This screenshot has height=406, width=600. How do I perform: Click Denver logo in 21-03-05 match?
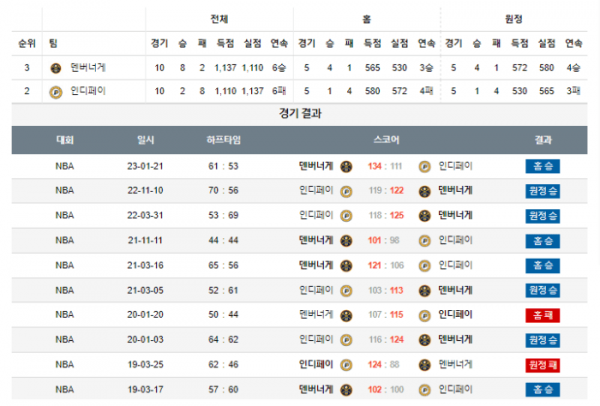[424, 291]
